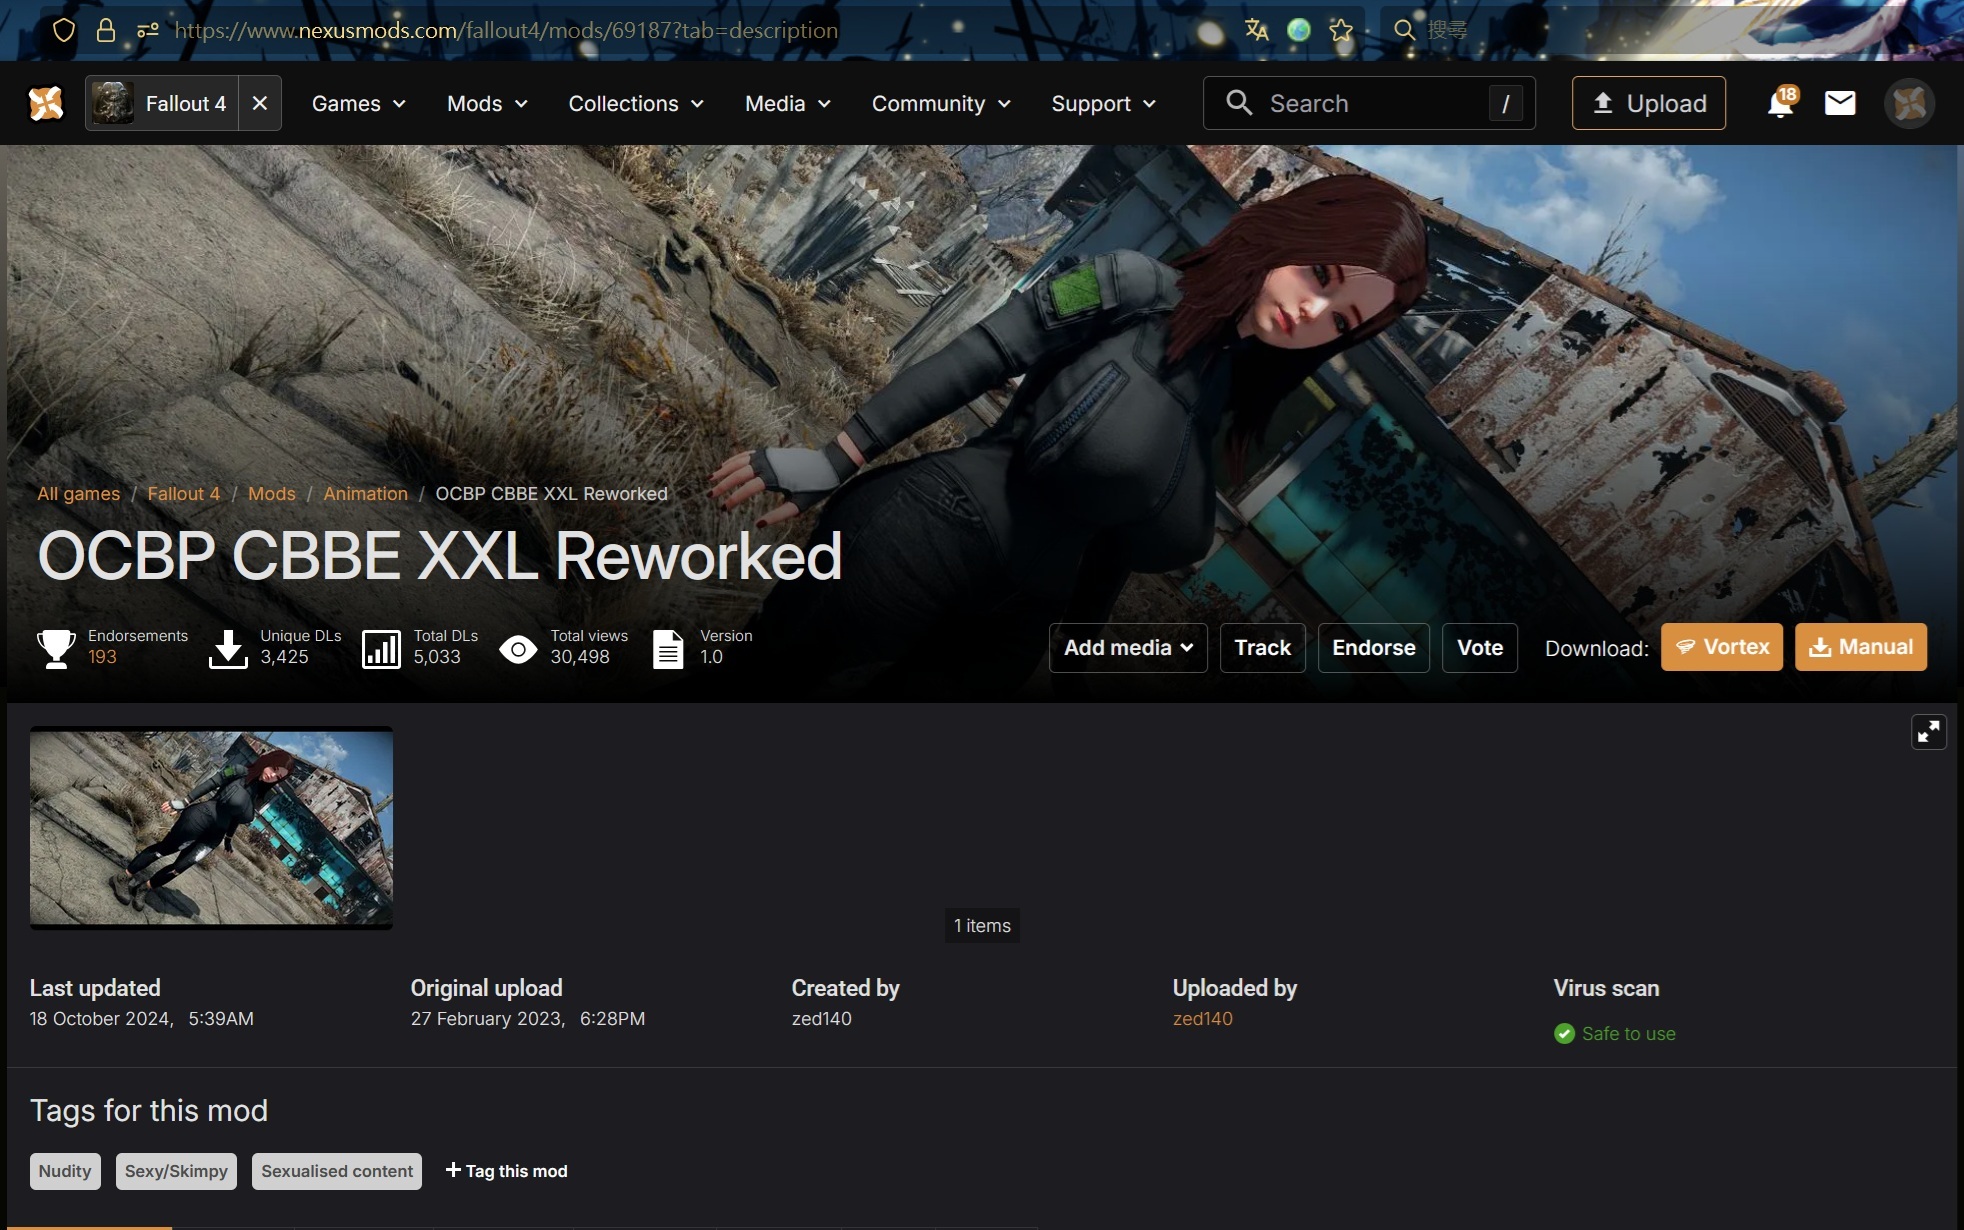This screenshot has height=1230, width=1964.
Task: Click the Total DLs bar chart icon
Action: point(381,648)
